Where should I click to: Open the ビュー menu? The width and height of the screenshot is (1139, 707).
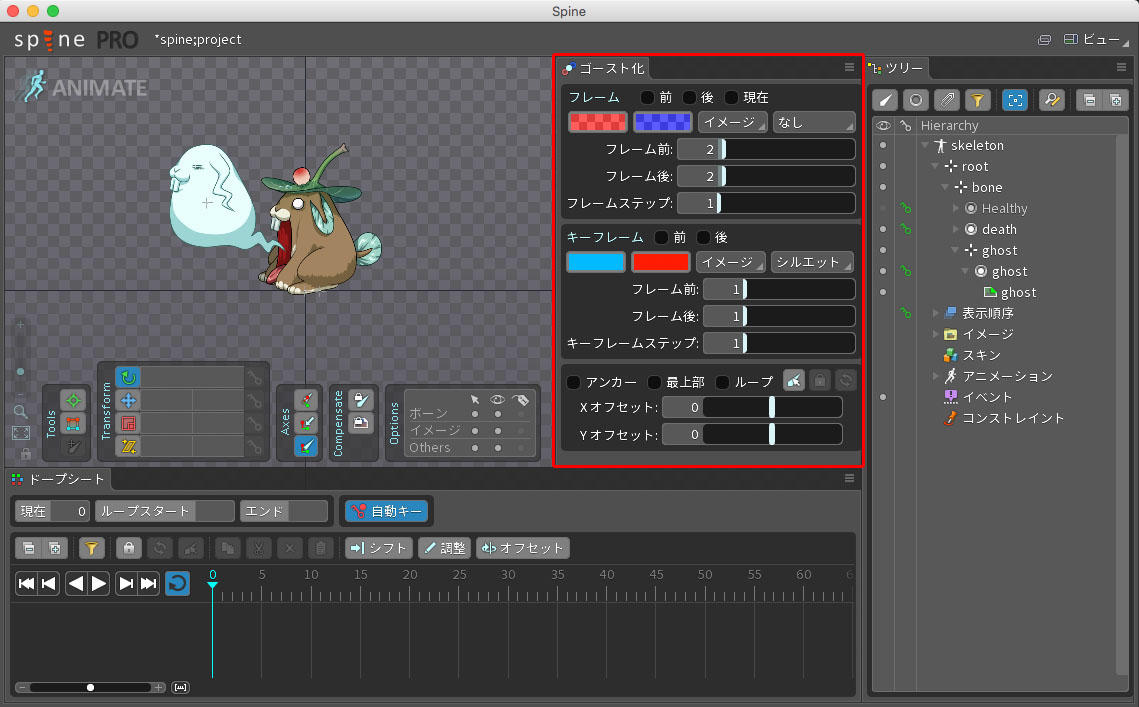click(x=1095, y=39)
